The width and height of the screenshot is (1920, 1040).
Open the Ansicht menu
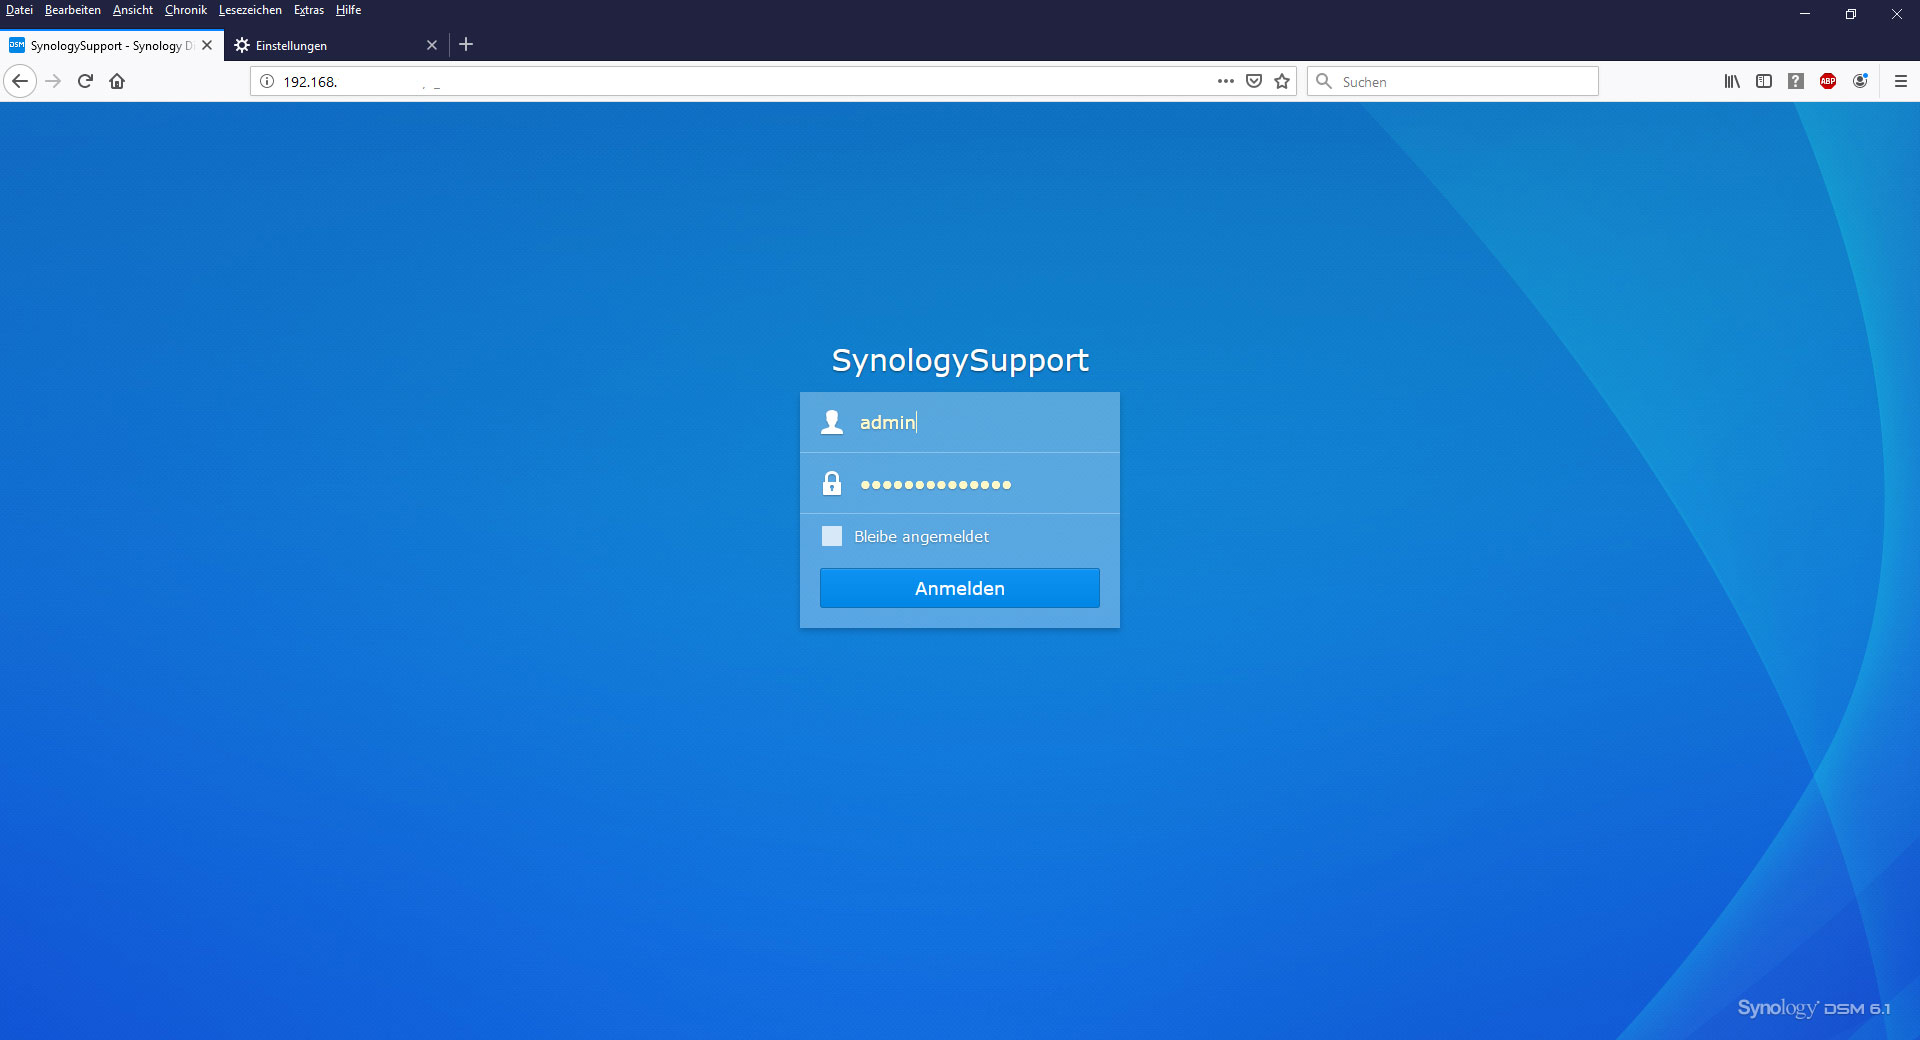point(133,10)
